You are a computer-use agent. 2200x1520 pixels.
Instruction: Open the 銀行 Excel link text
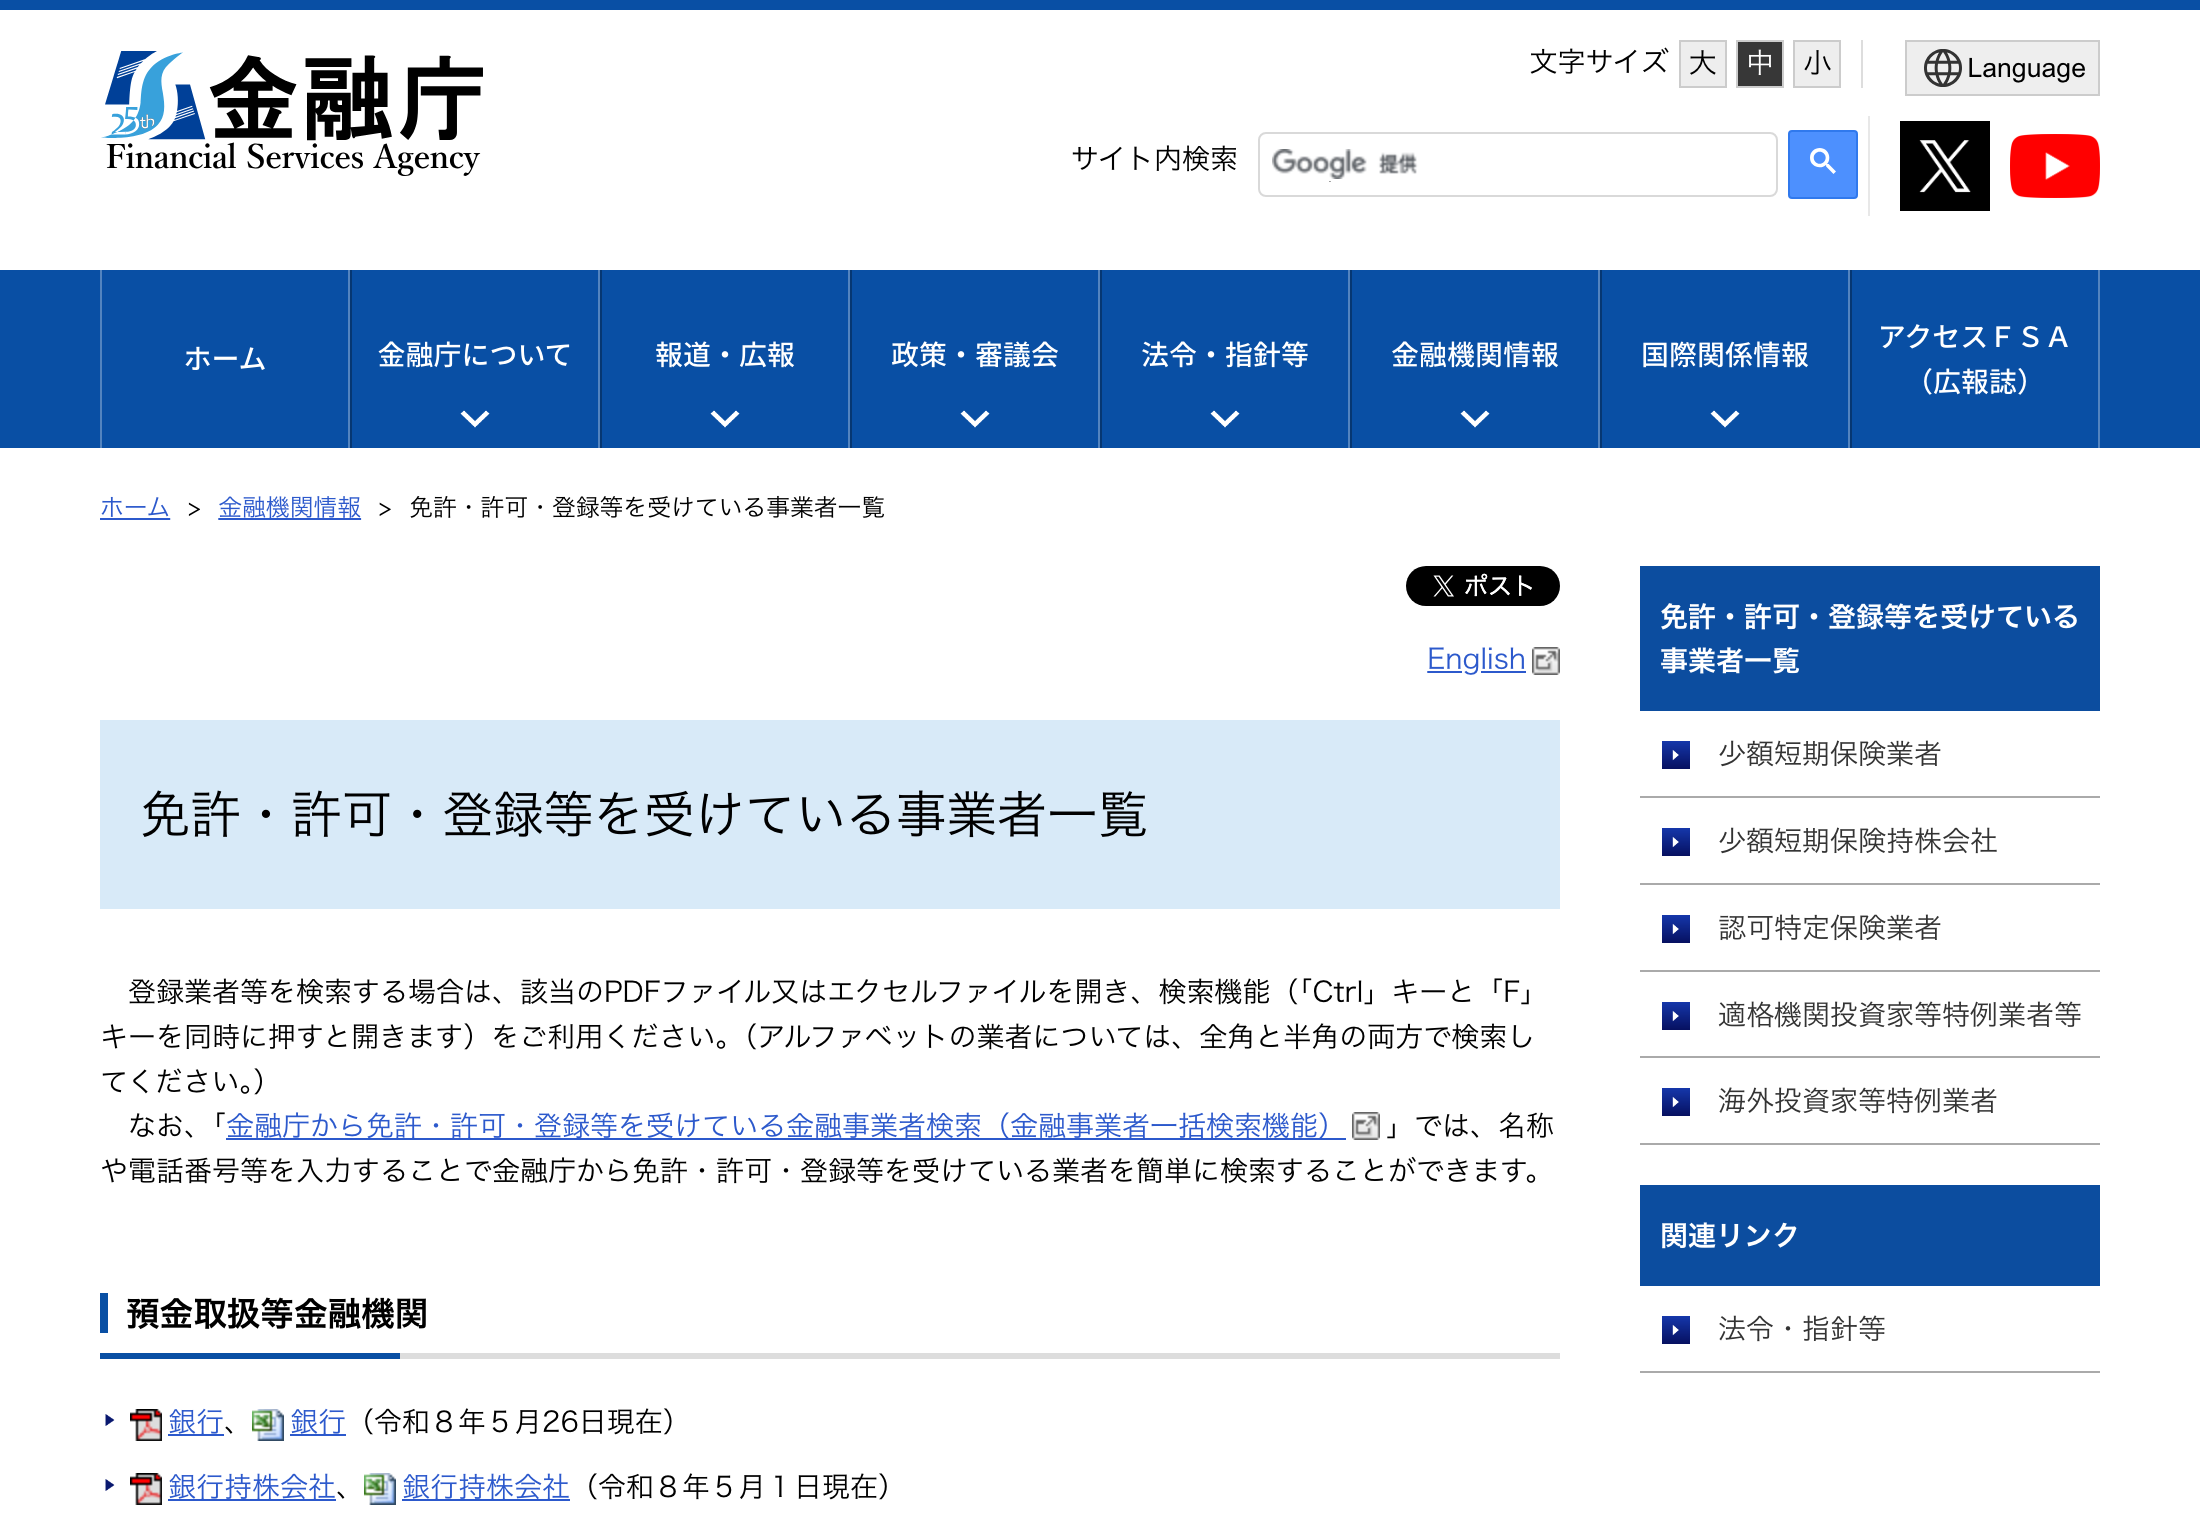point(318,1422)
